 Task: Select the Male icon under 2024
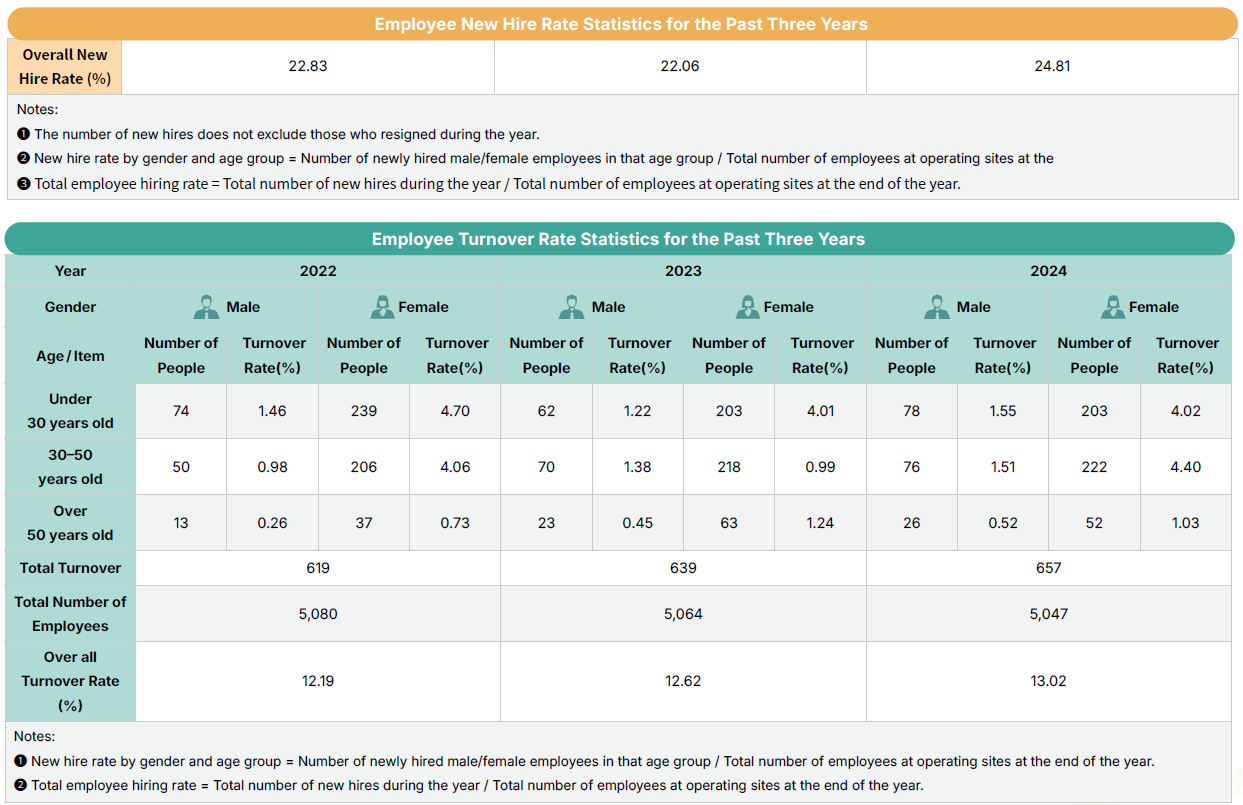coord(936,307)
